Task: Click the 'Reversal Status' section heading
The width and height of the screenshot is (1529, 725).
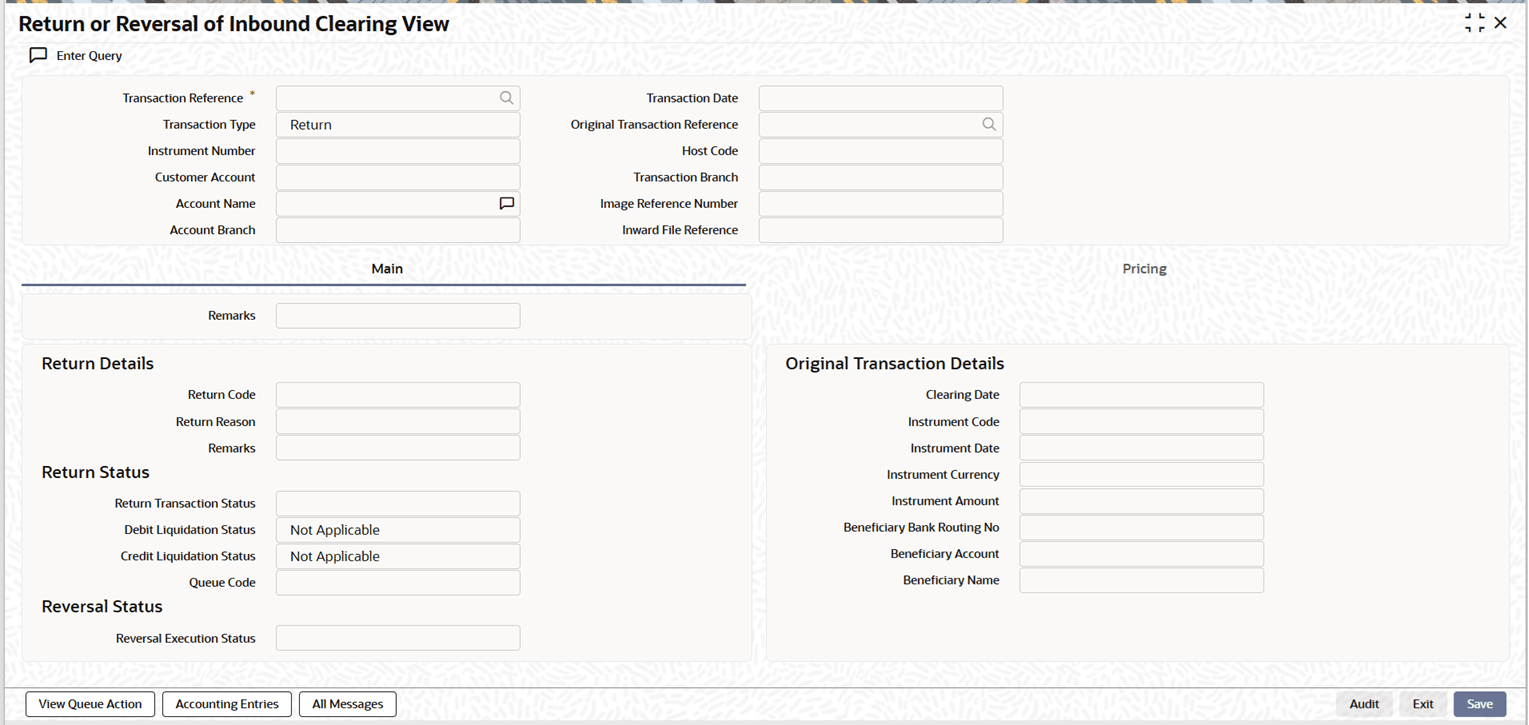Action: coord(102,607)
